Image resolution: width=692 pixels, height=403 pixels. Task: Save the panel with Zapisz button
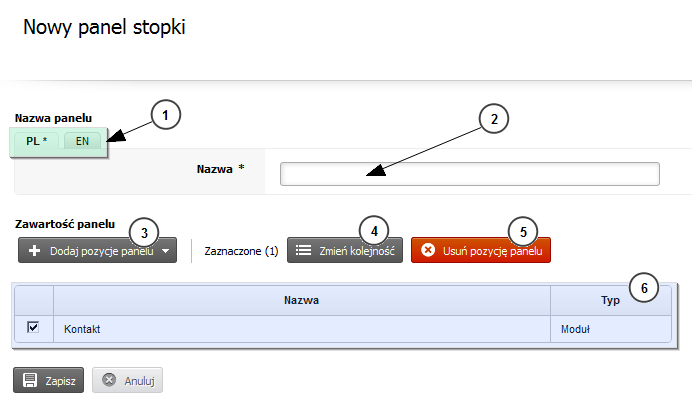tap(49, 380)
